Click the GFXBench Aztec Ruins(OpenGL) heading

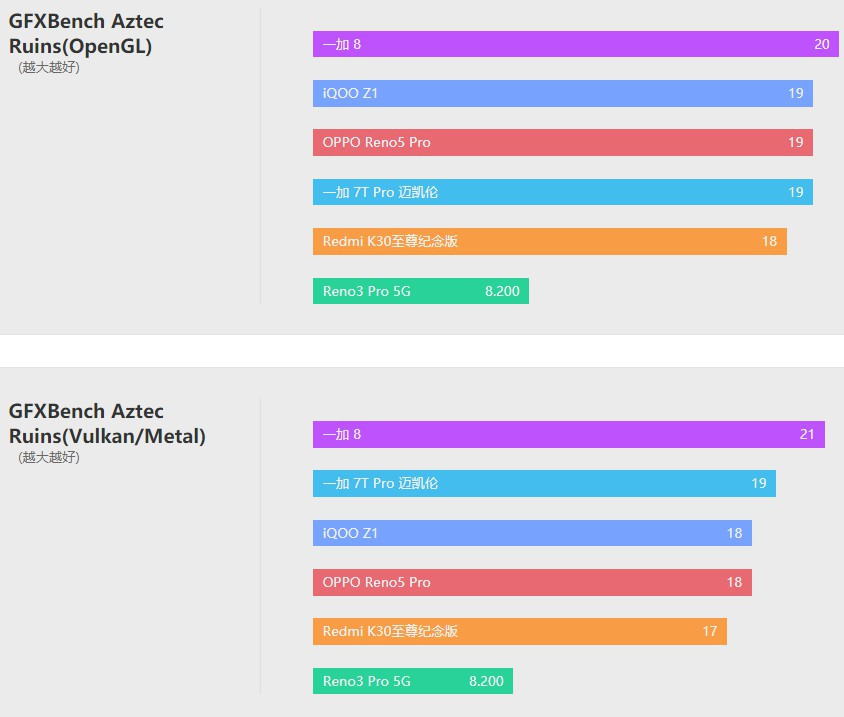pyautogui.click(x=86, y=33)
